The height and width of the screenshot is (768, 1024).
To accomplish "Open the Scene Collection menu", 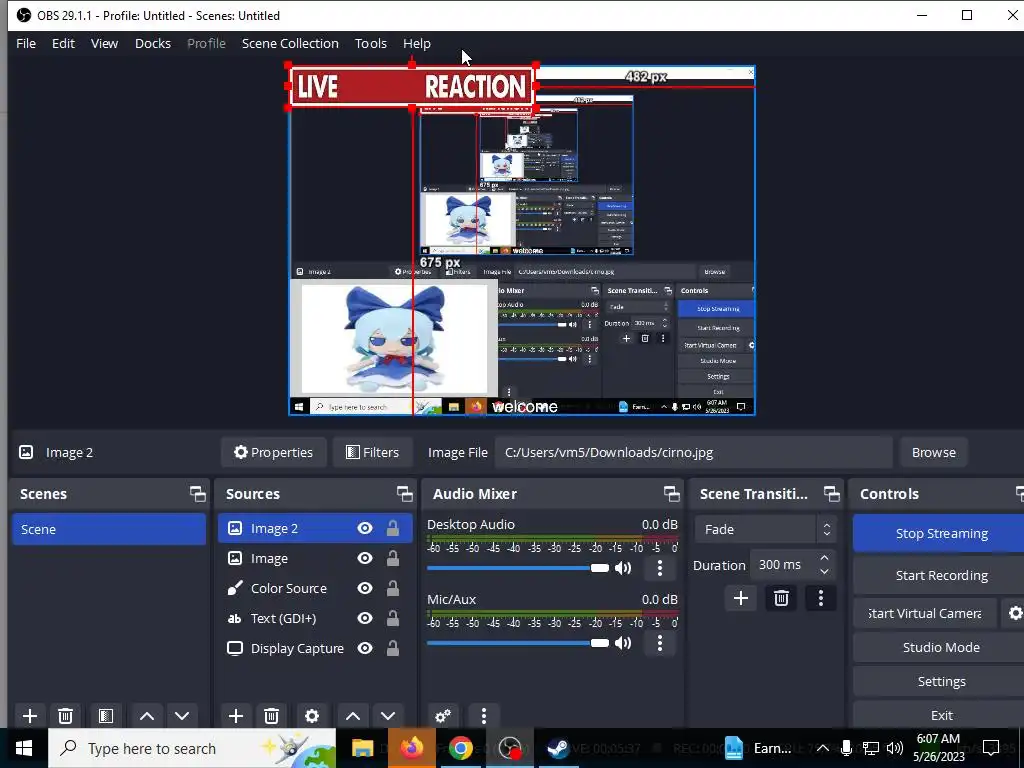I will click(x=290, y=43).
